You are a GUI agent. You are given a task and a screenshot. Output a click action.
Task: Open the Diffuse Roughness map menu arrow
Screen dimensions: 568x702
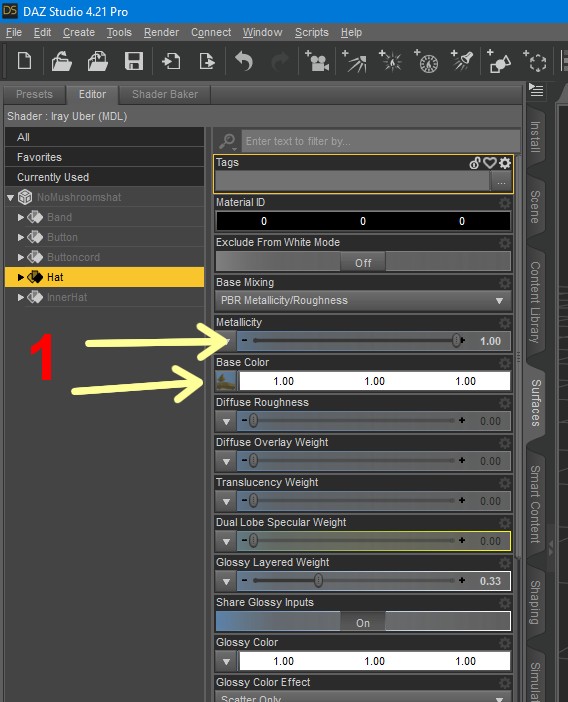[x=226, y=421]
